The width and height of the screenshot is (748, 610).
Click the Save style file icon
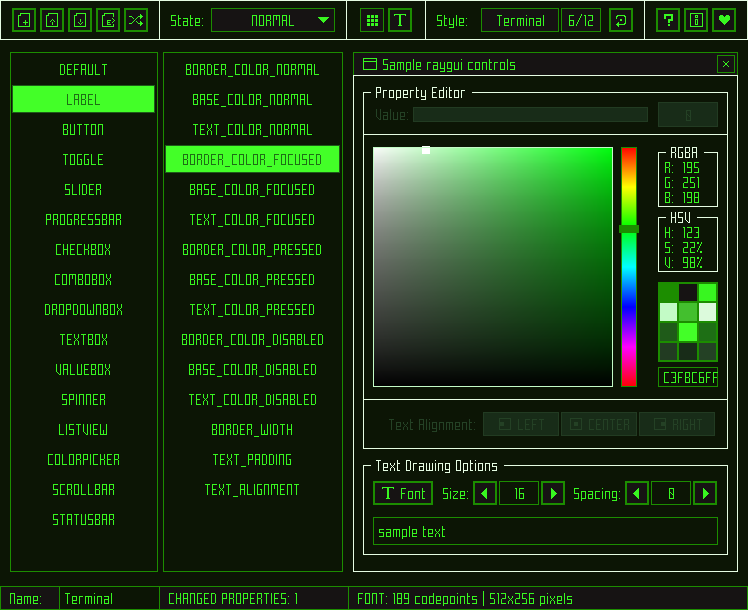pos(81,20)
